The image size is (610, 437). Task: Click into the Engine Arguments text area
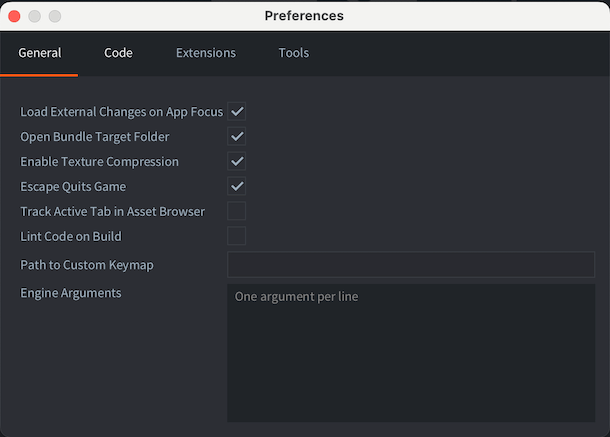(x=411, y=353)
